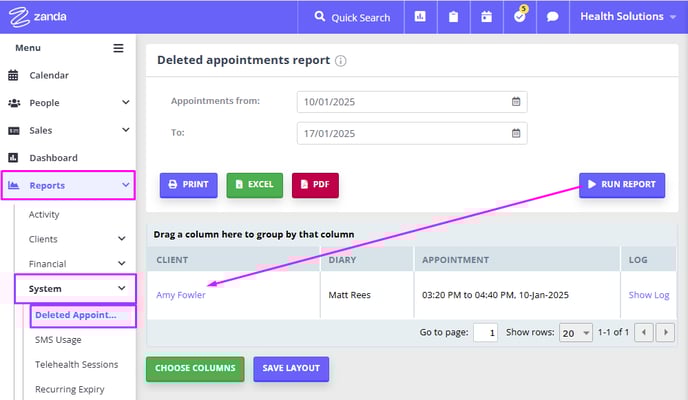Collapse the System reports chevron
This screenshot has height=400, width=688.
[122, 288]
